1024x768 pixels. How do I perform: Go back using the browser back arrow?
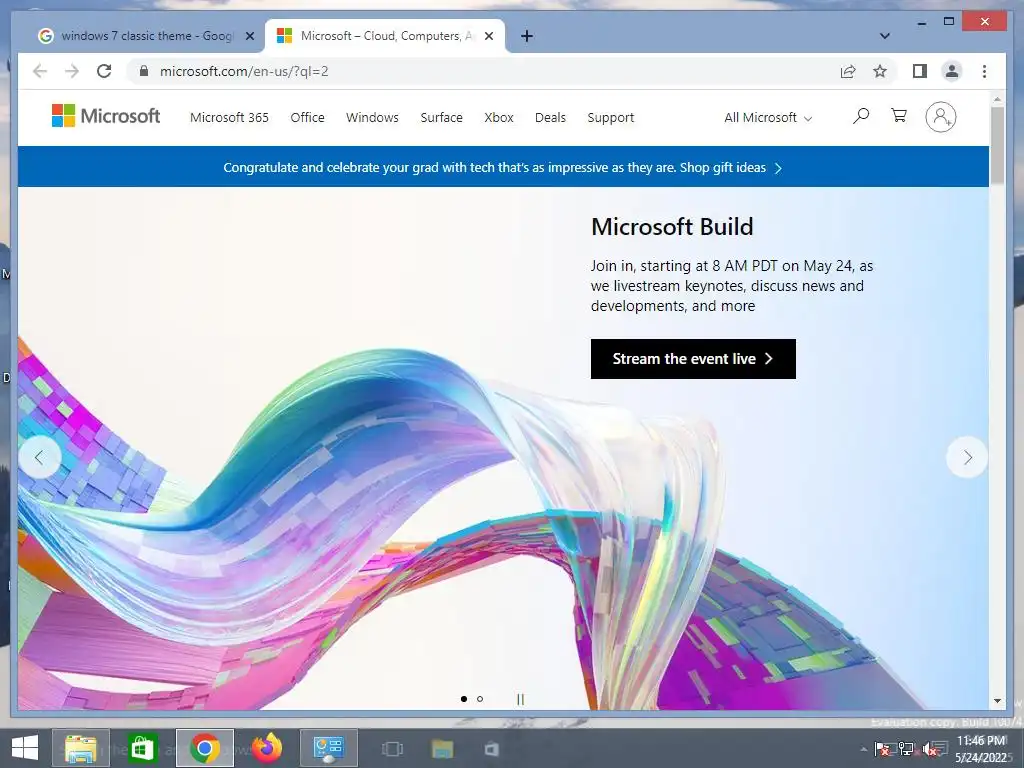(x=40, y=71)
